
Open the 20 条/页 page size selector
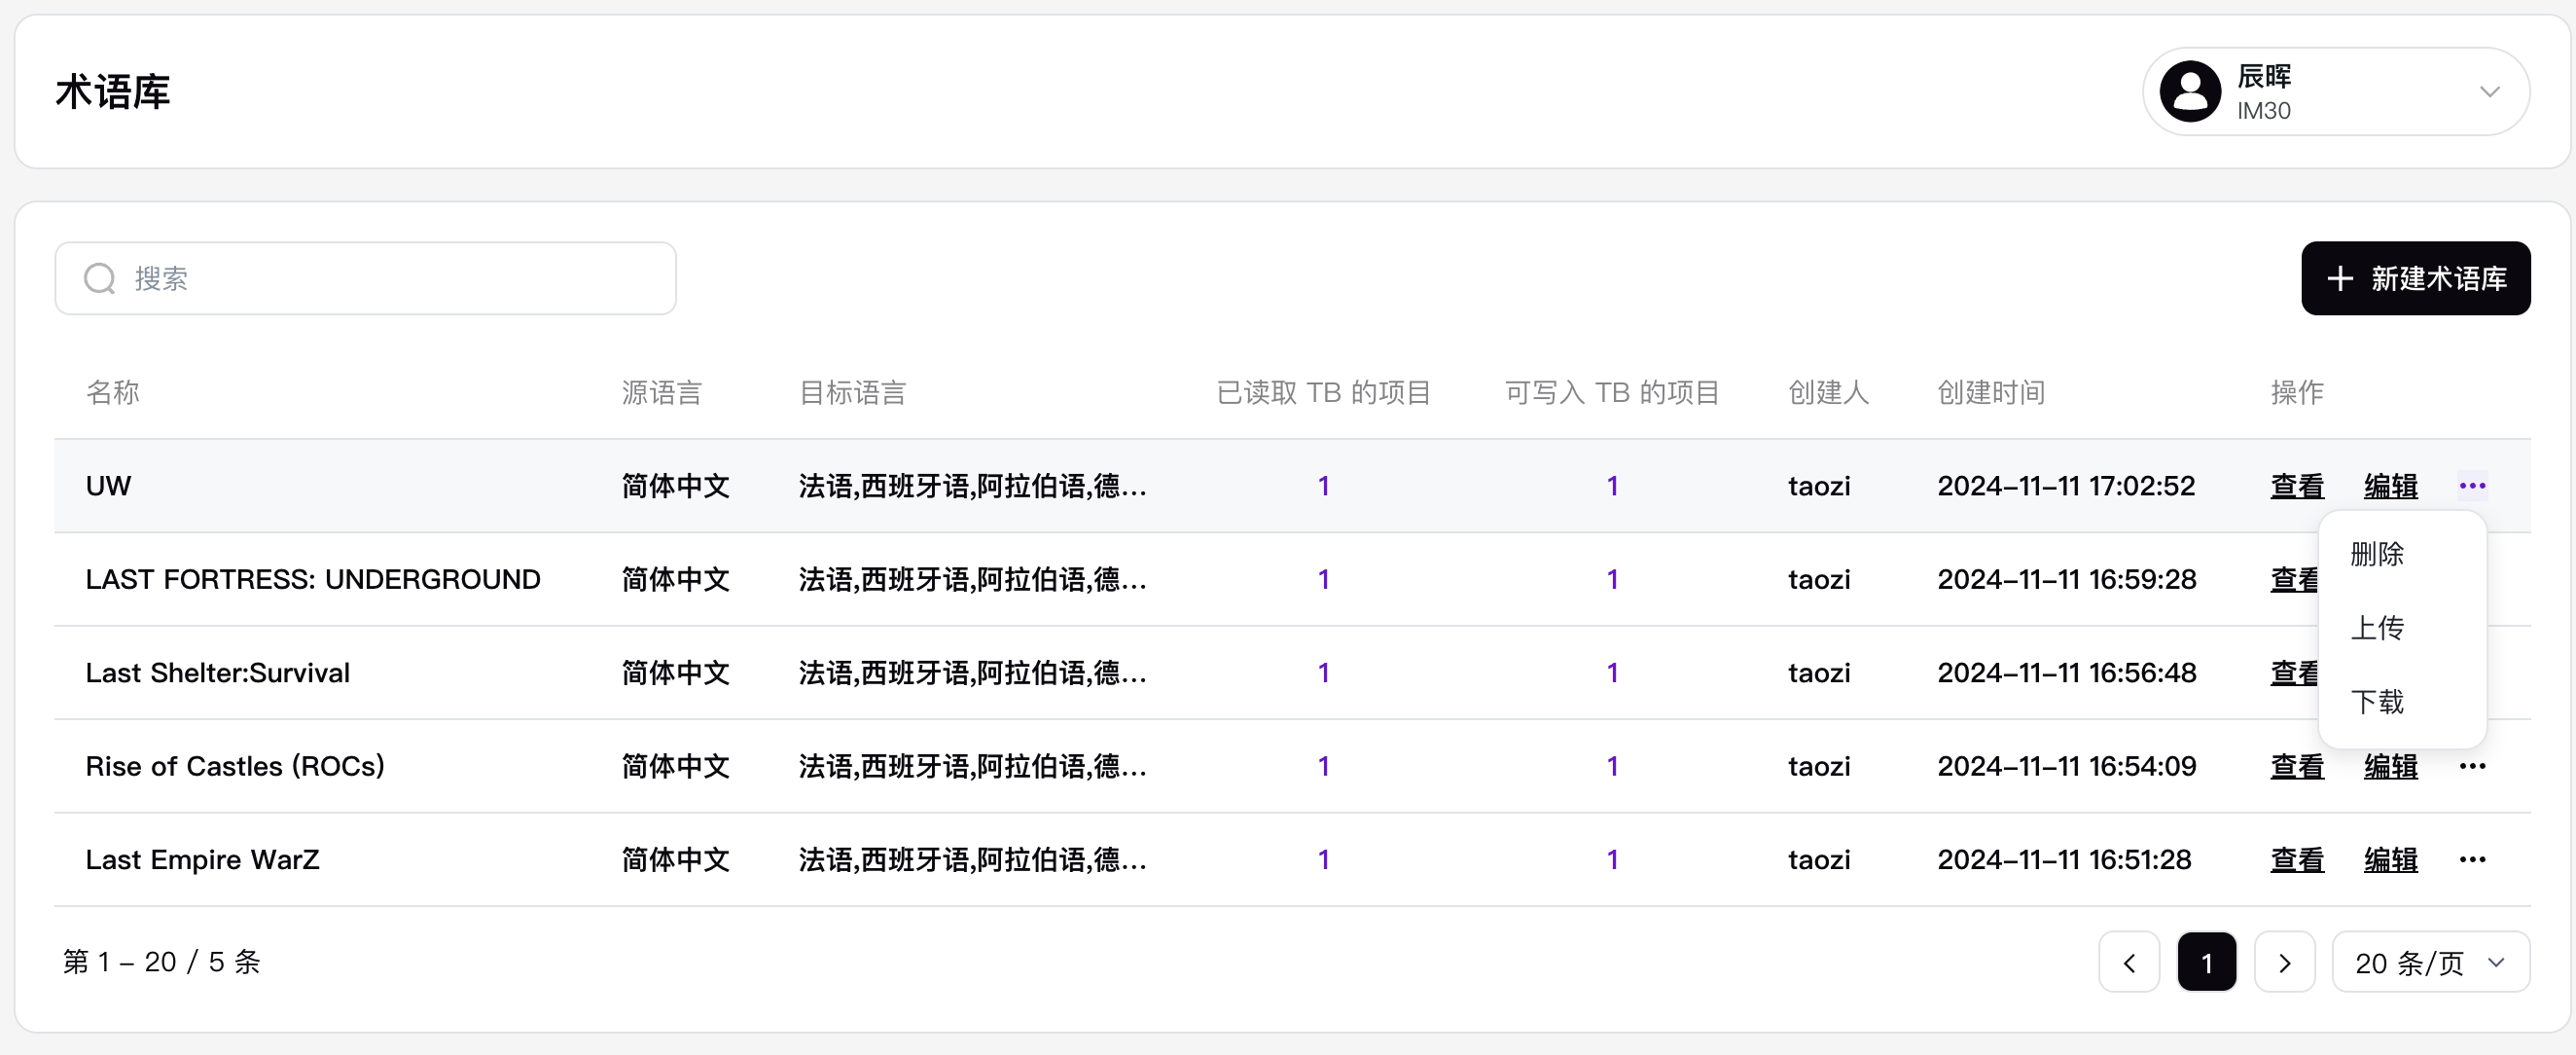(x=2430, y=962)
